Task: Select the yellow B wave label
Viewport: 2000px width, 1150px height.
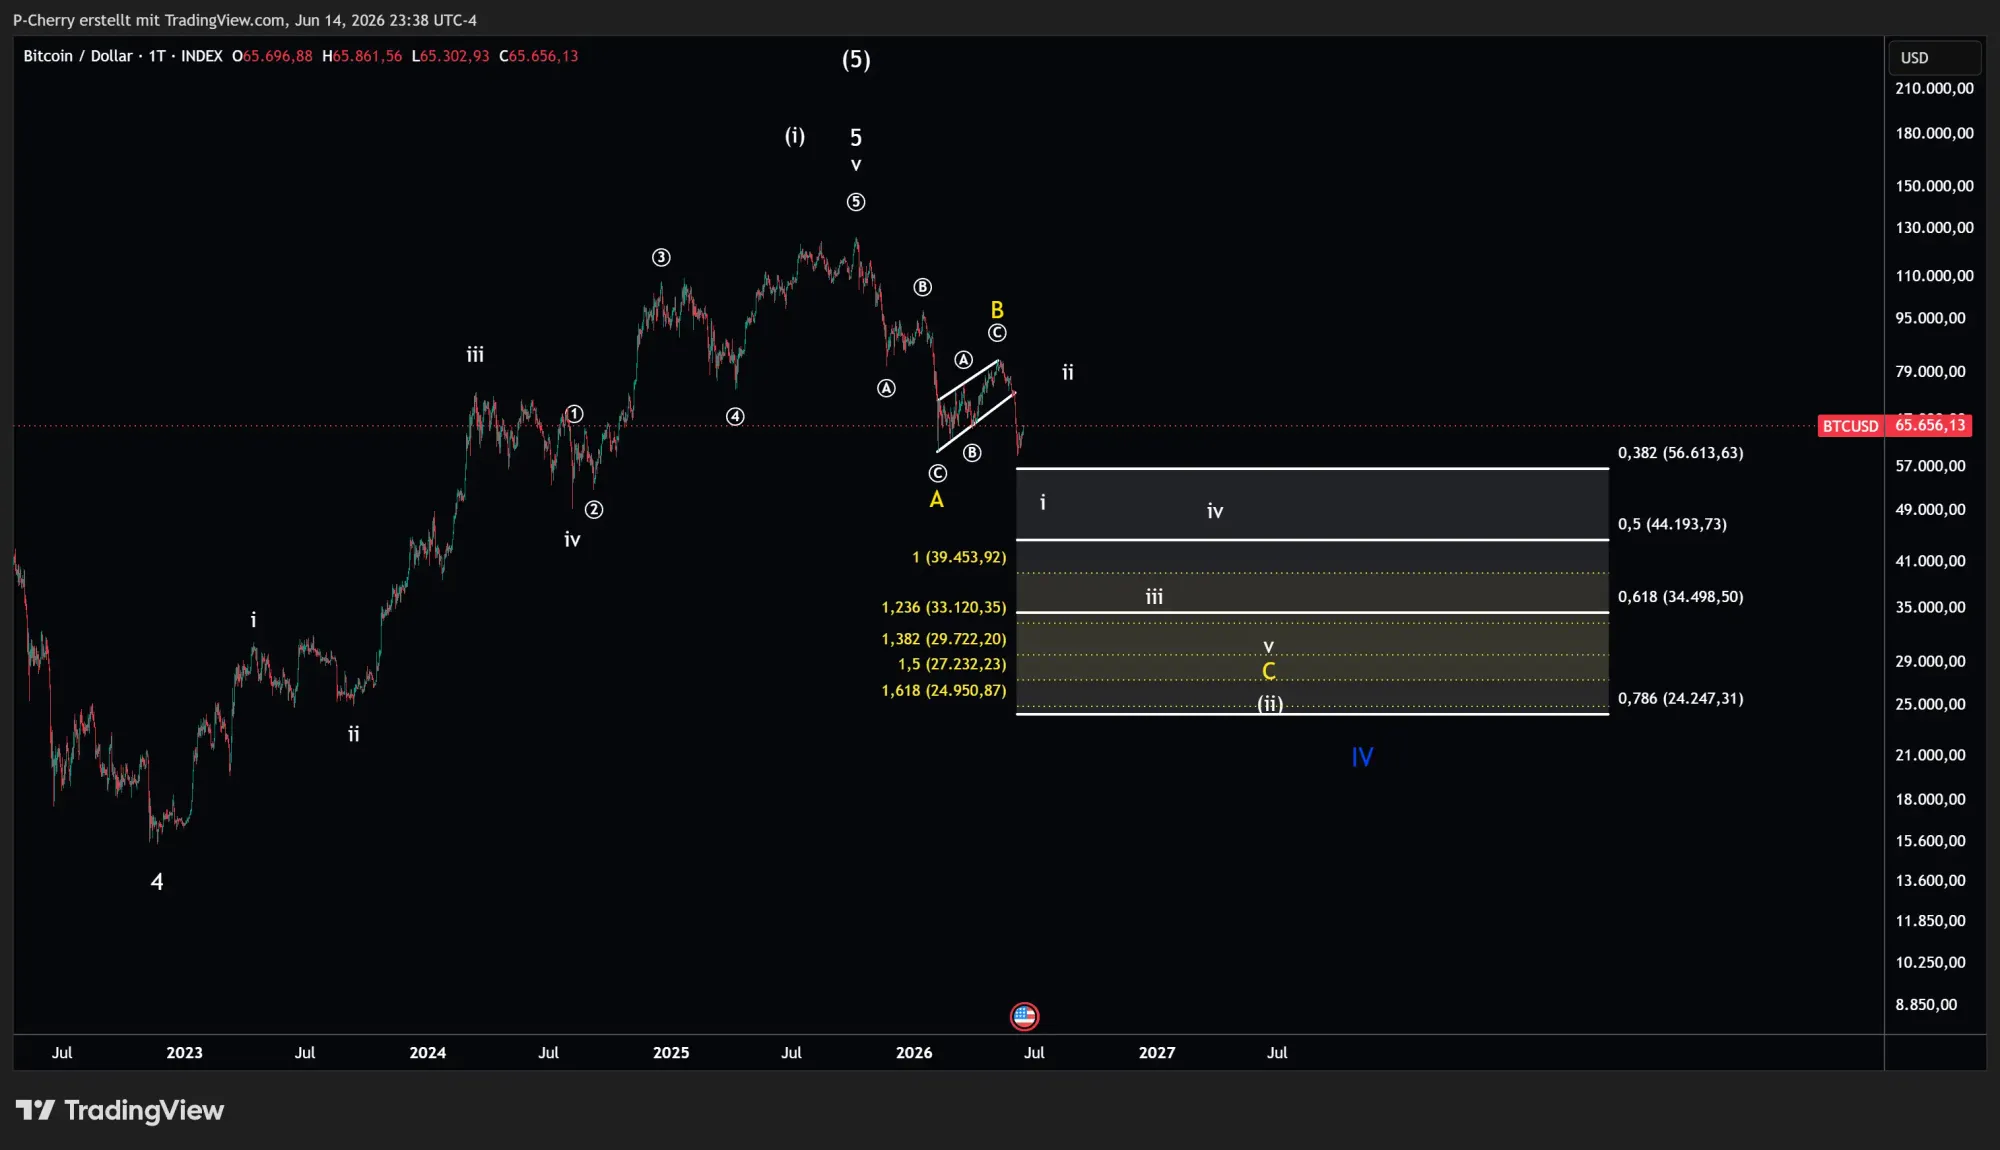Action: coord(997,310)
